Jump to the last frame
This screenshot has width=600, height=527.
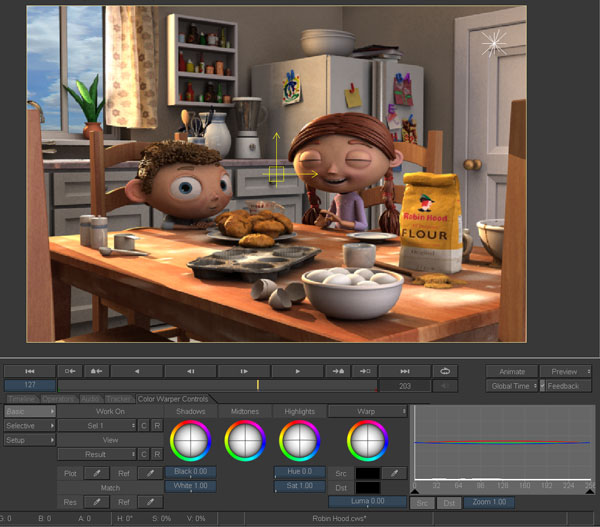click(404, 371)
